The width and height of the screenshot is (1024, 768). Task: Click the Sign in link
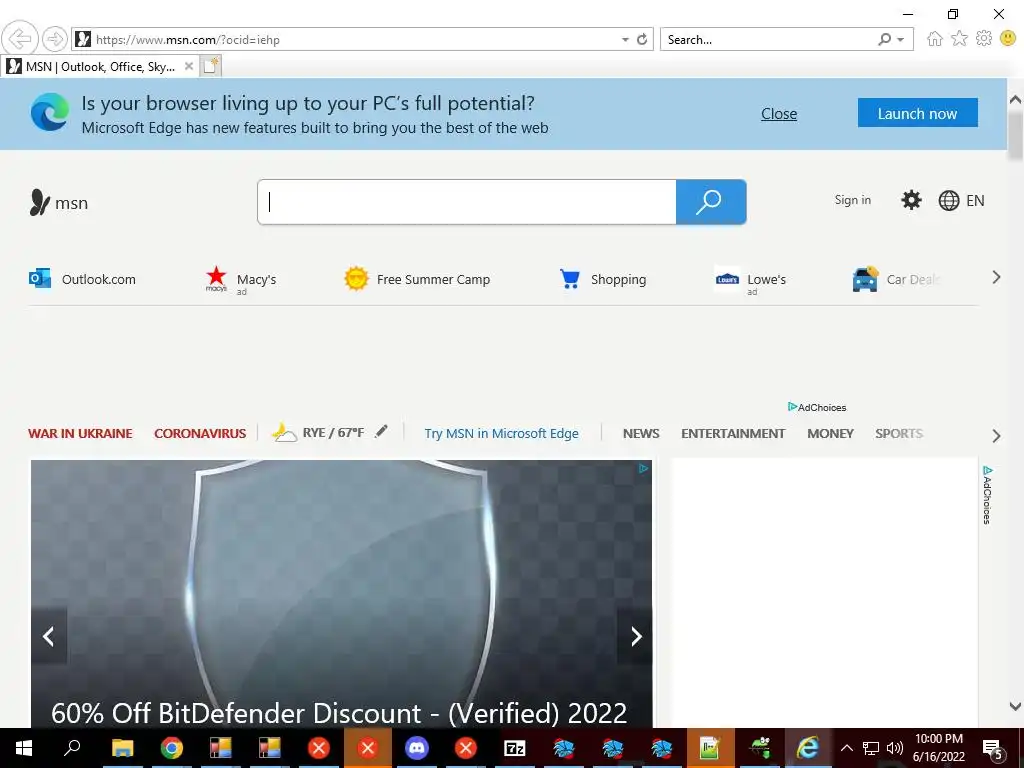pos(852,200)
